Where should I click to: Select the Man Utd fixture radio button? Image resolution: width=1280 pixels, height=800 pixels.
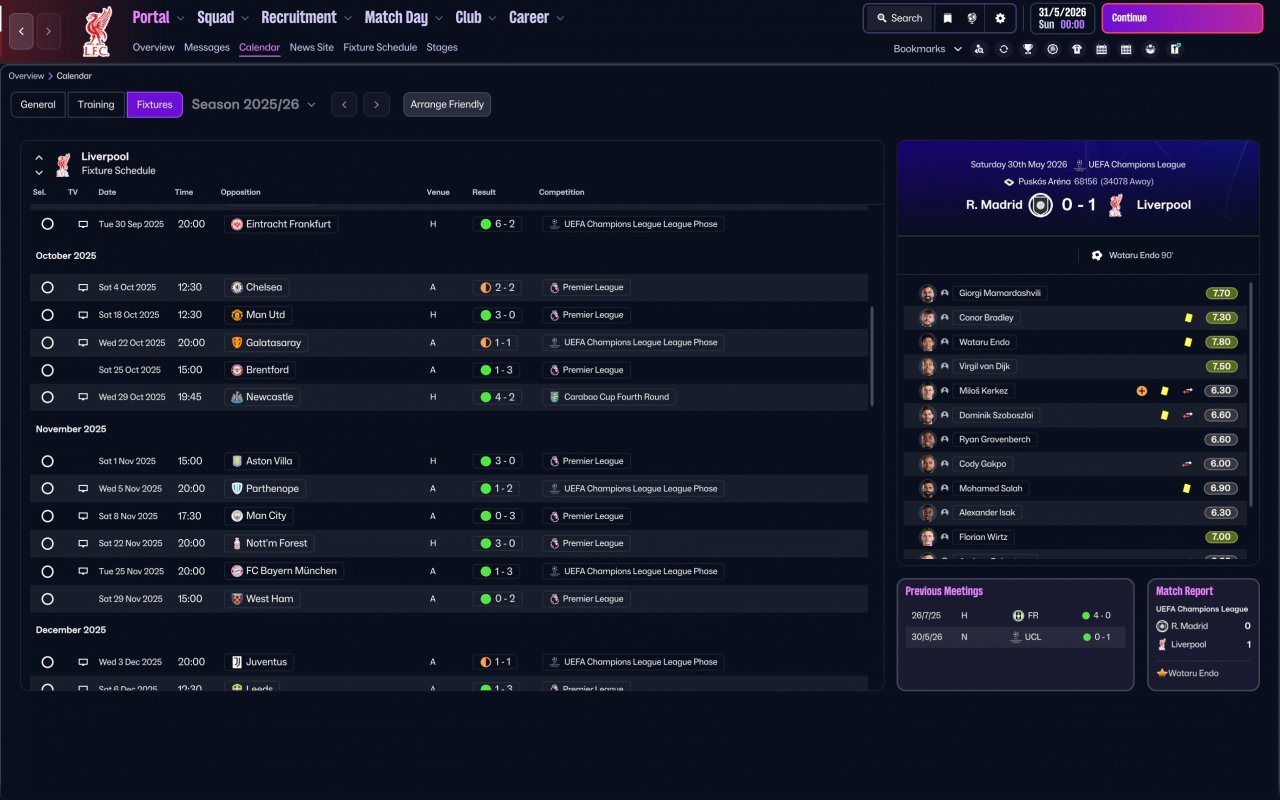[47, 315]
